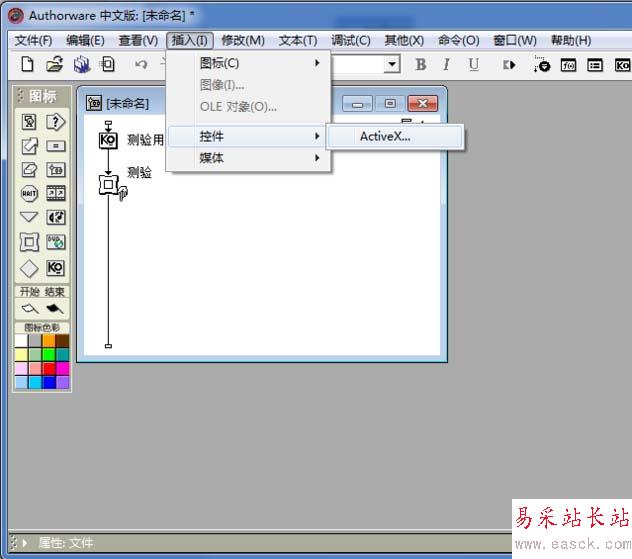Click the Open file toolbar icon
The height and width of the screenshot is (559, 632).
[x=54, y=64]
